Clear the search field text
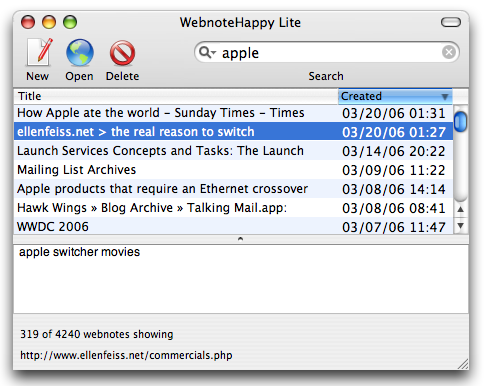This screenshot has width=485, height=386. pos(449,52)
